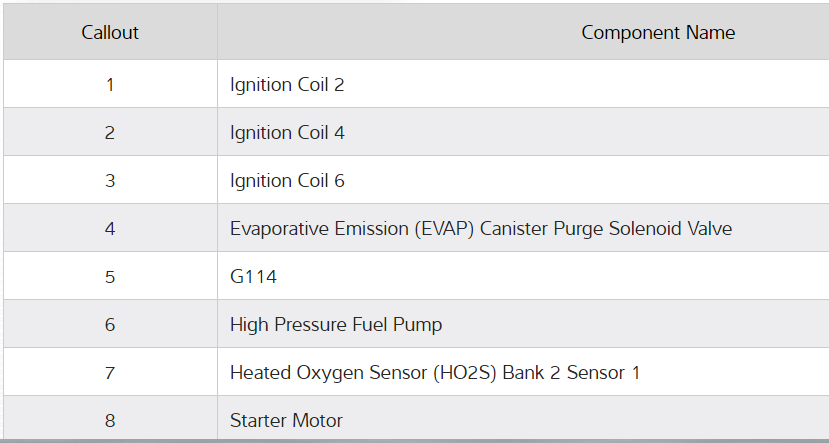
Task: Click the Callout column header
Action: click(110, 33)
